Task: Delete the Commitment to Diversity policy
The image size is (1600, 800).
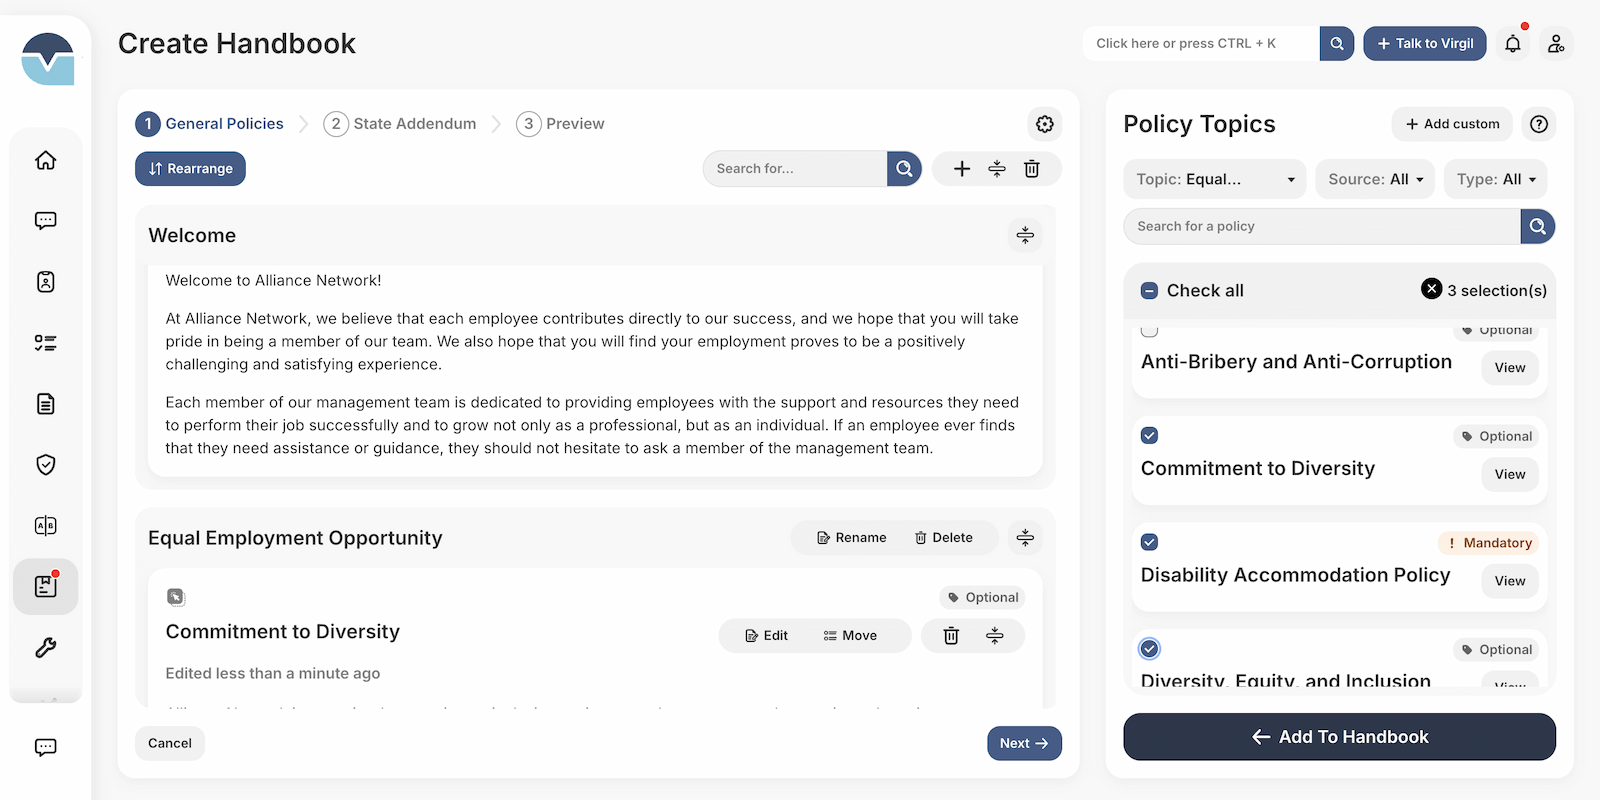Action: pos(951,636)
